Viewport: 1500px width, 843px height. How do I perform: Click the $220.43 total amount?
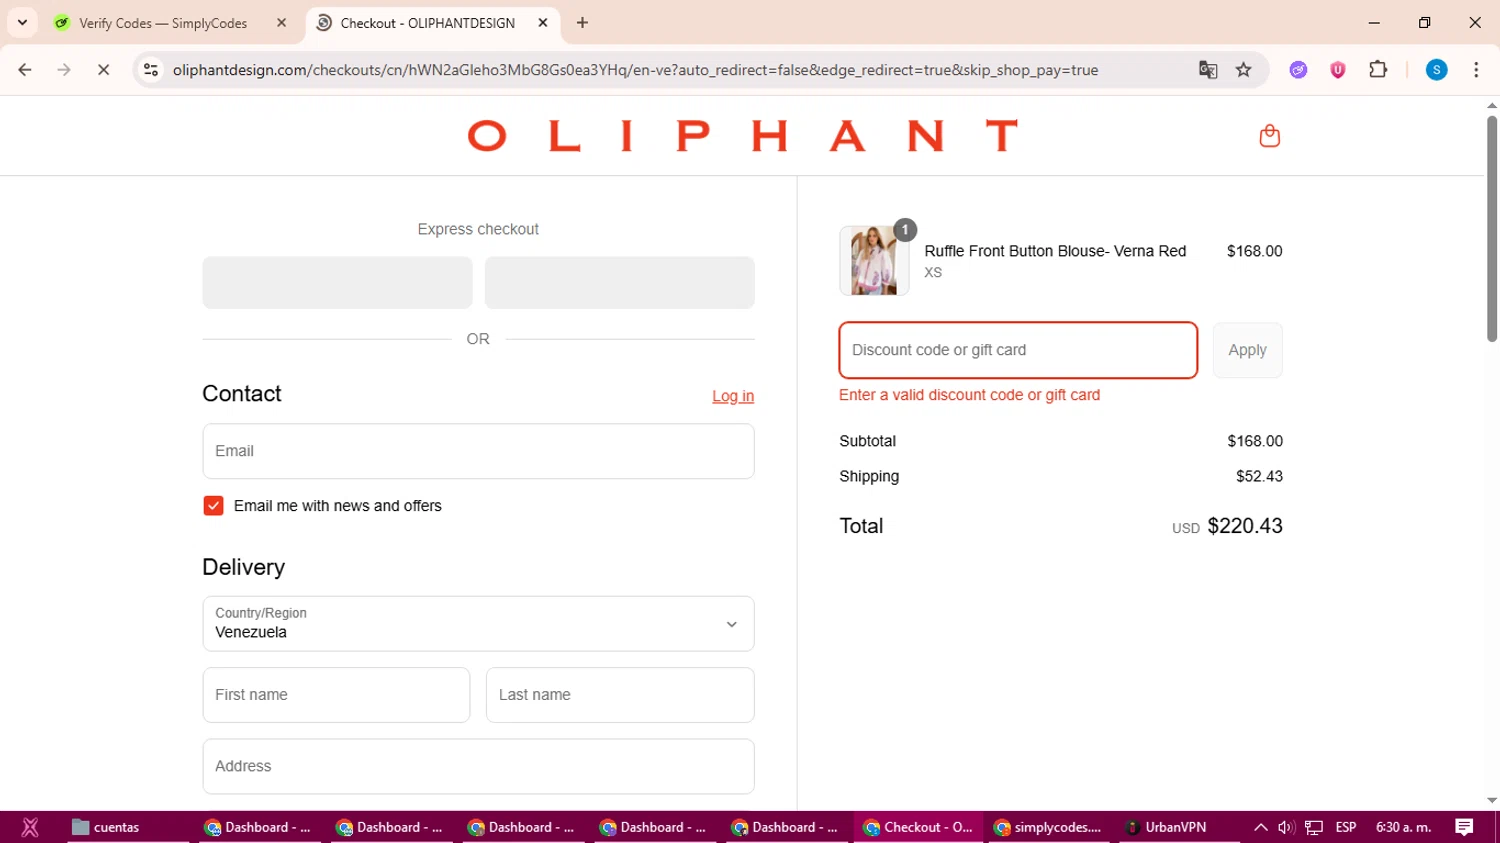[x=1245, y=526]
